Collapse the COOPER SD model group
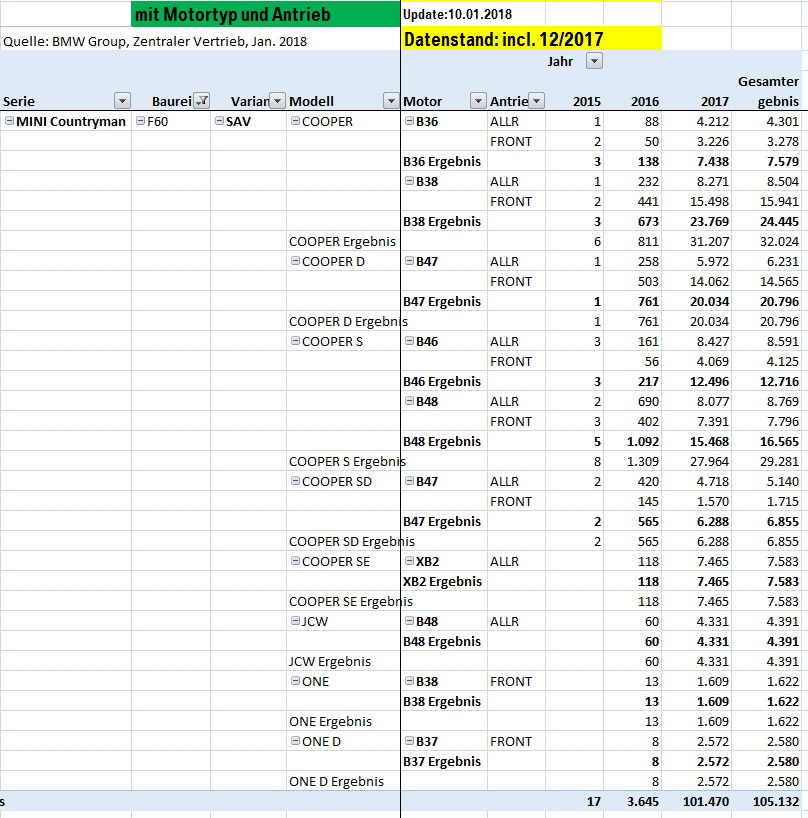The width and height of the screenshot is (808, 818). [x=295, y=481]
